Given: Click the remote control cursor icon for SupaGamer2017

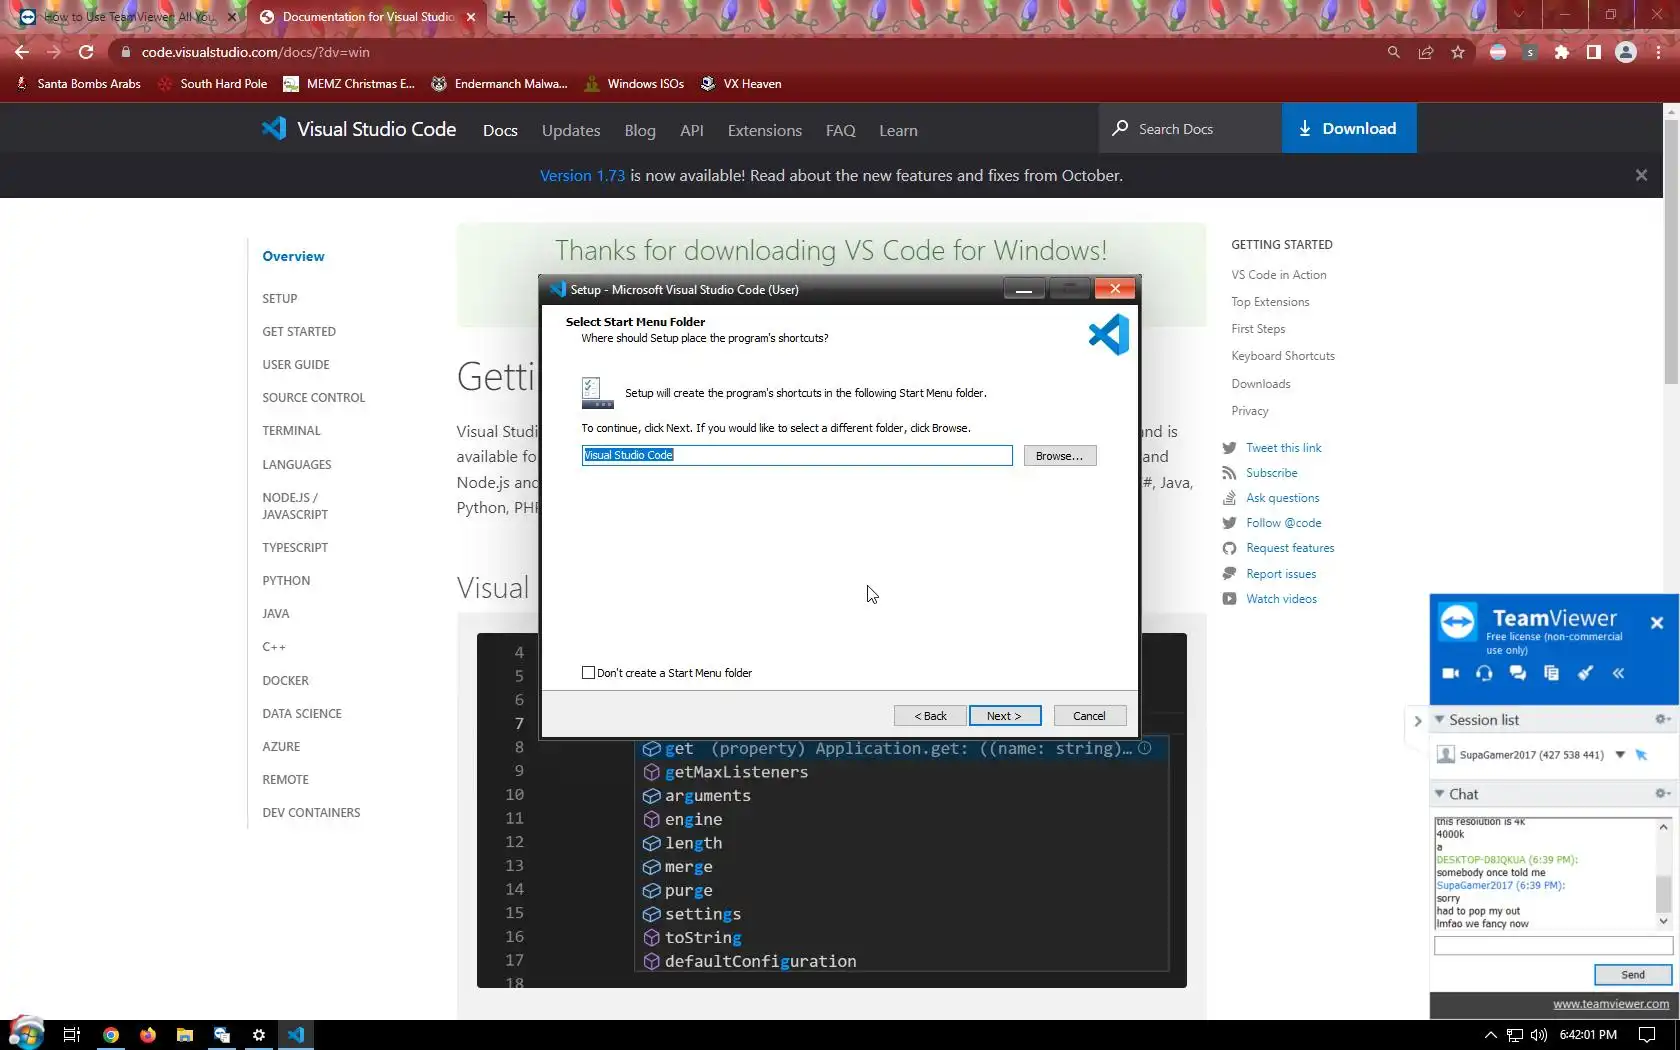Looking at the screenshot, I should tap(1641, 755).
